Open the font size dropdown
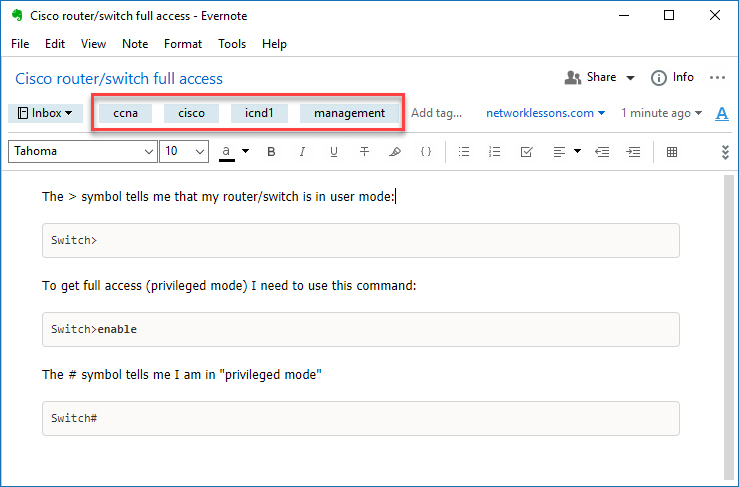Screen dimensions: 739x487 (184, 151)
